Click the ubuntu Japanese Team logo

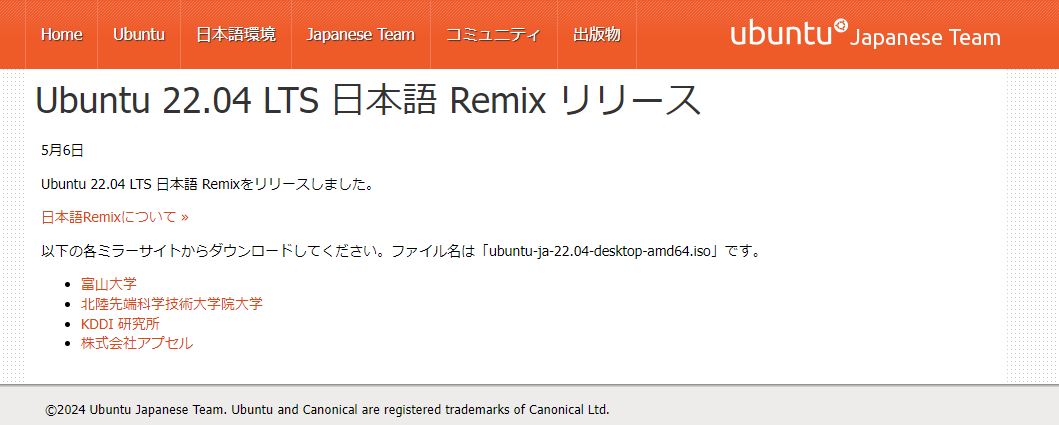(865, 34)
